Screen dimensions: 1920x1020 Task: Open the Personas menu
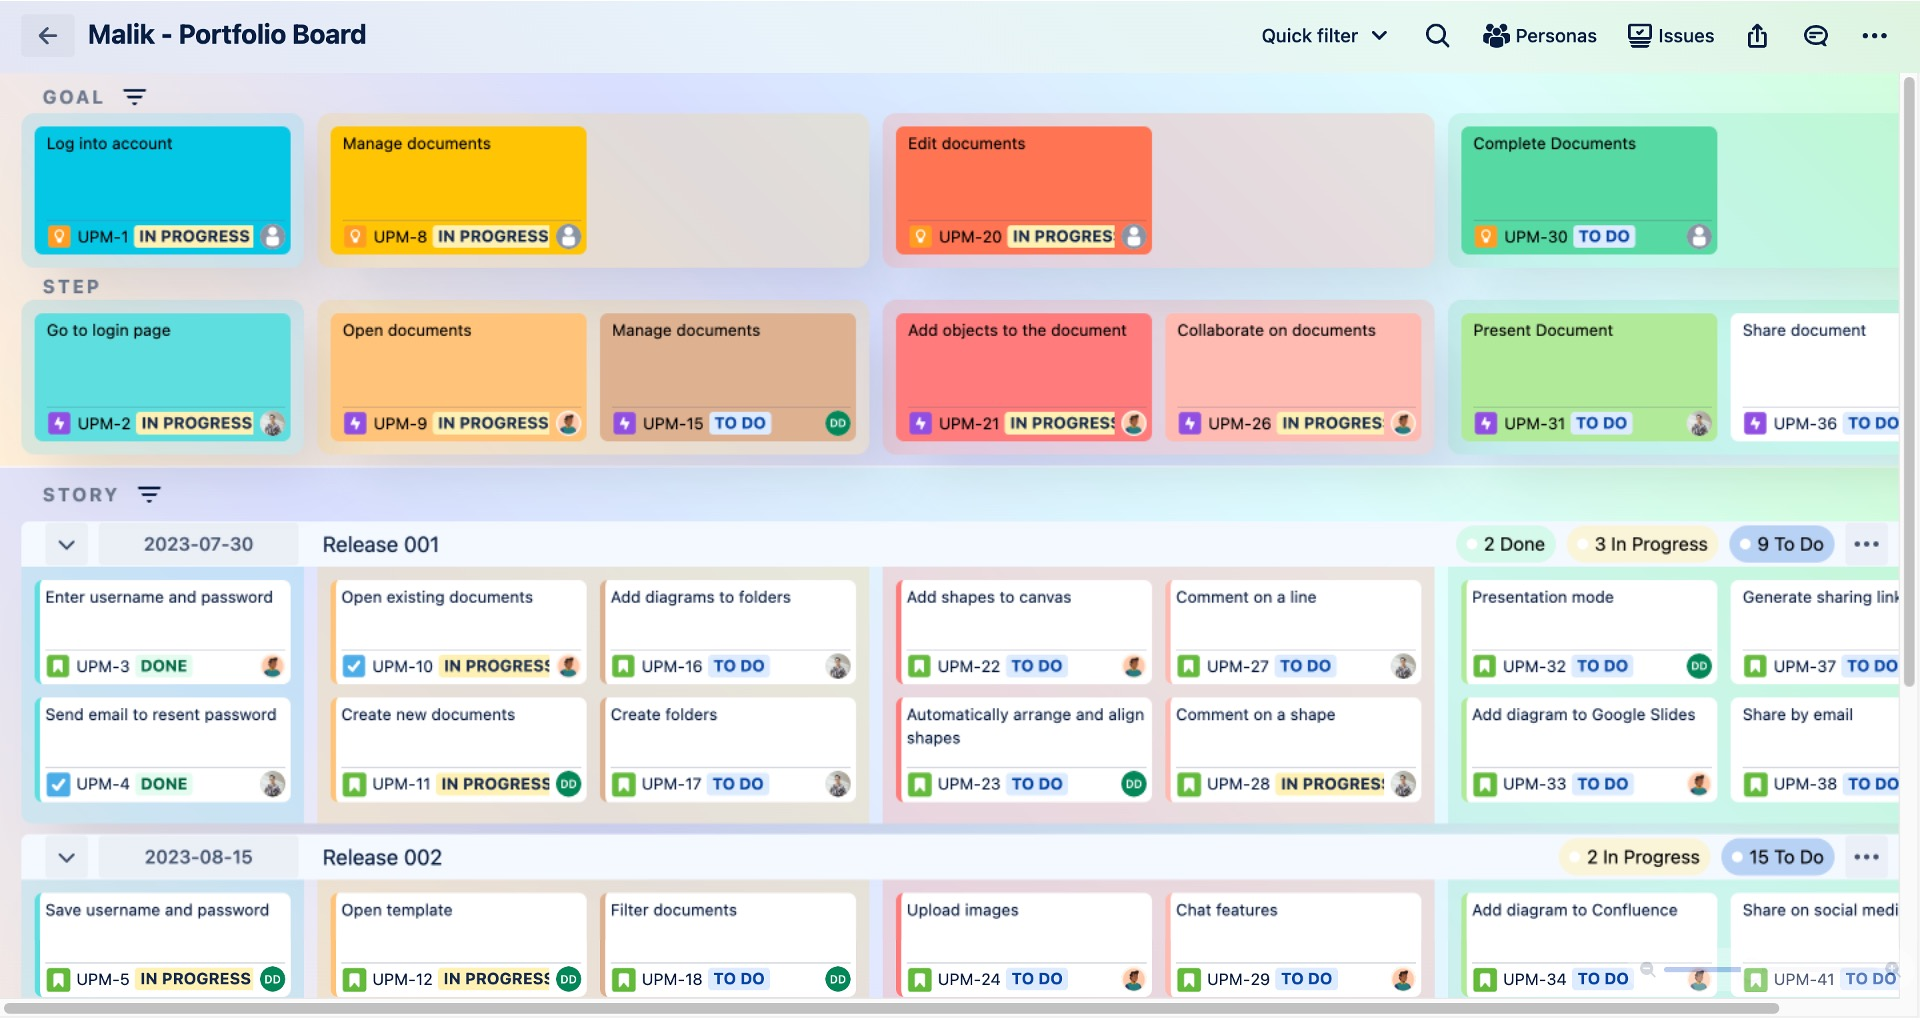(1539, 36)
